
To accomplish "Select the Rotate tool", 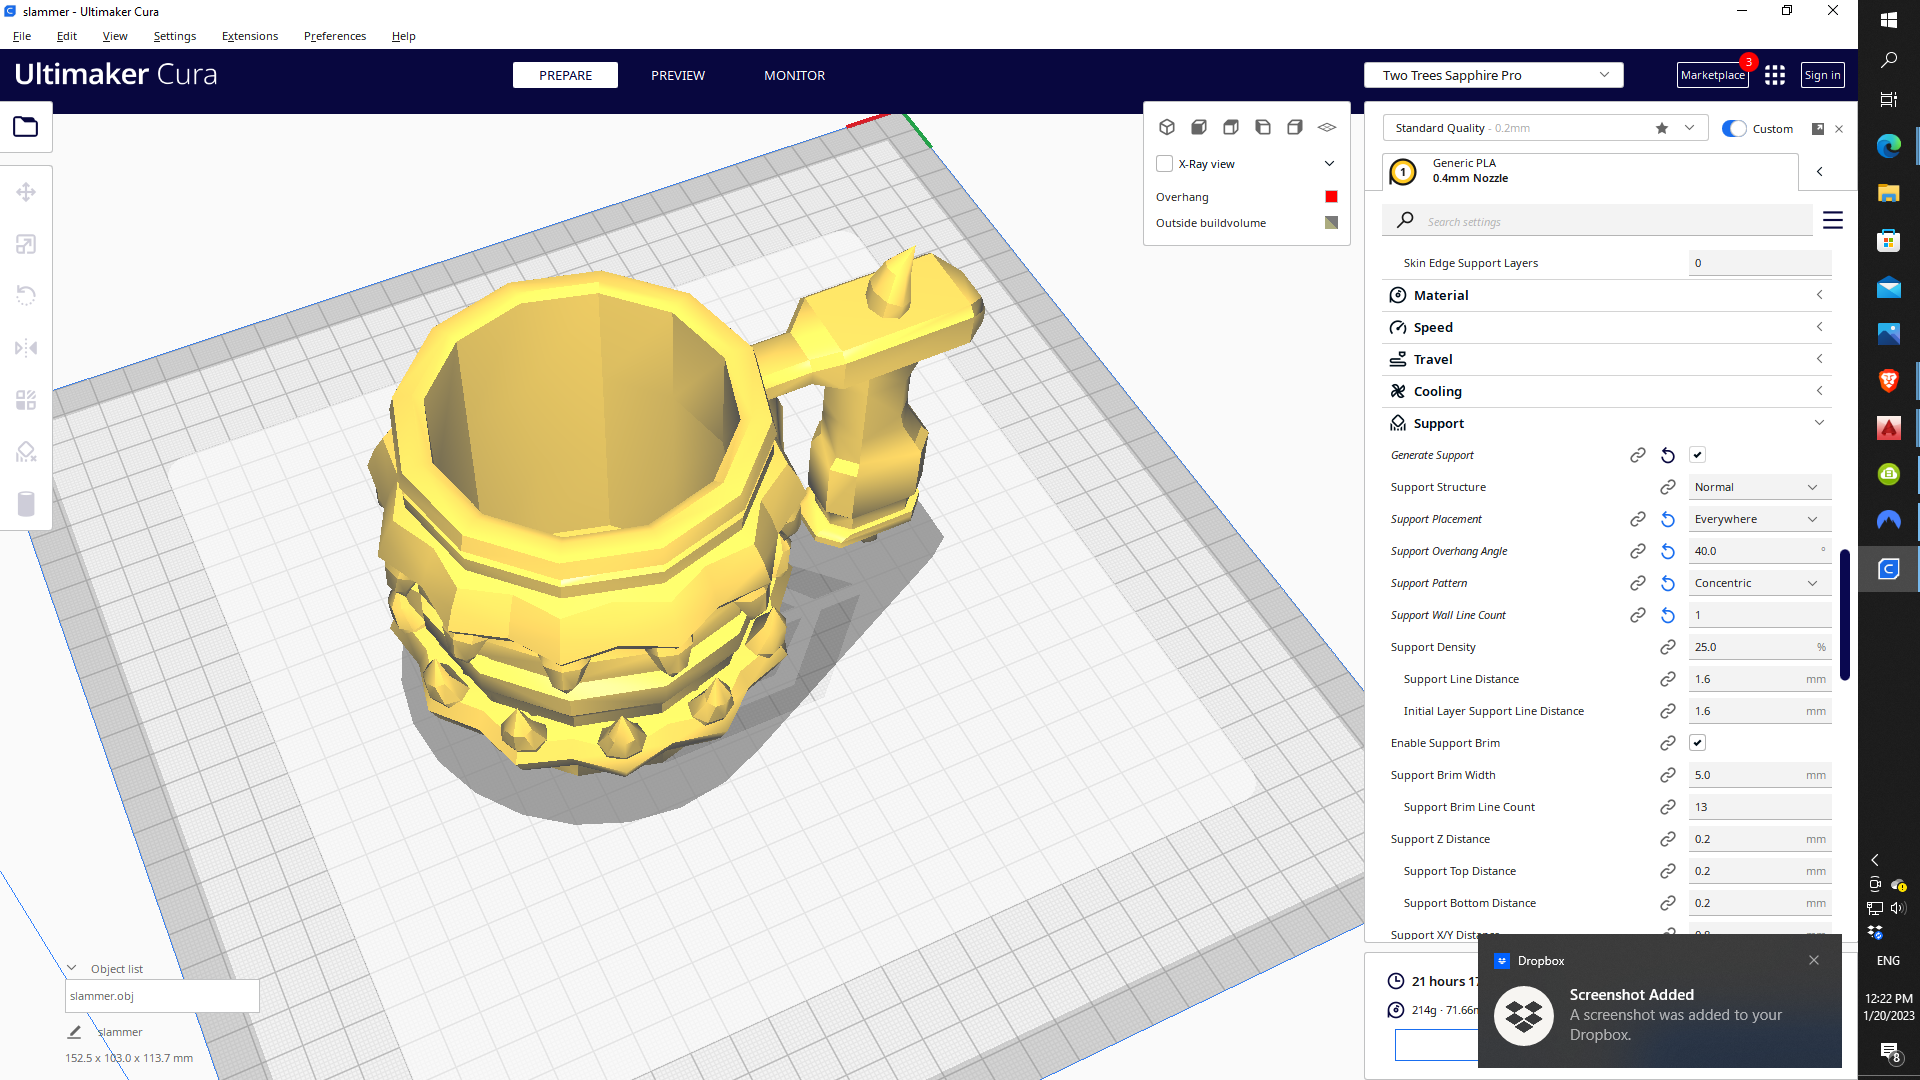I will pyautogui.click(x=26, y=296).
